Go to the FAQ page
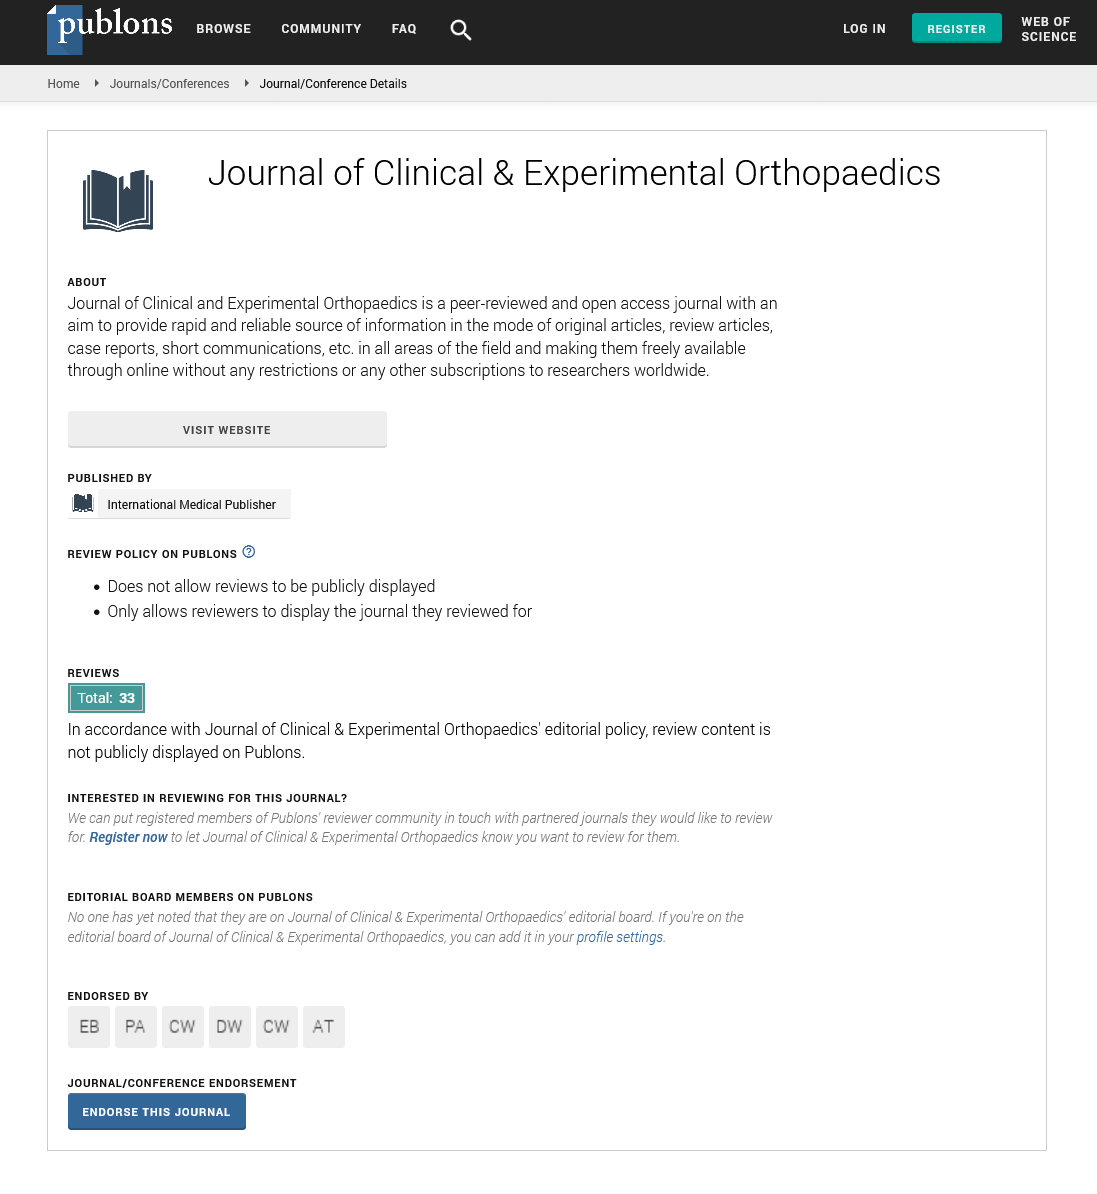This screenshot has height=1194, width=1097. [404, 29]
